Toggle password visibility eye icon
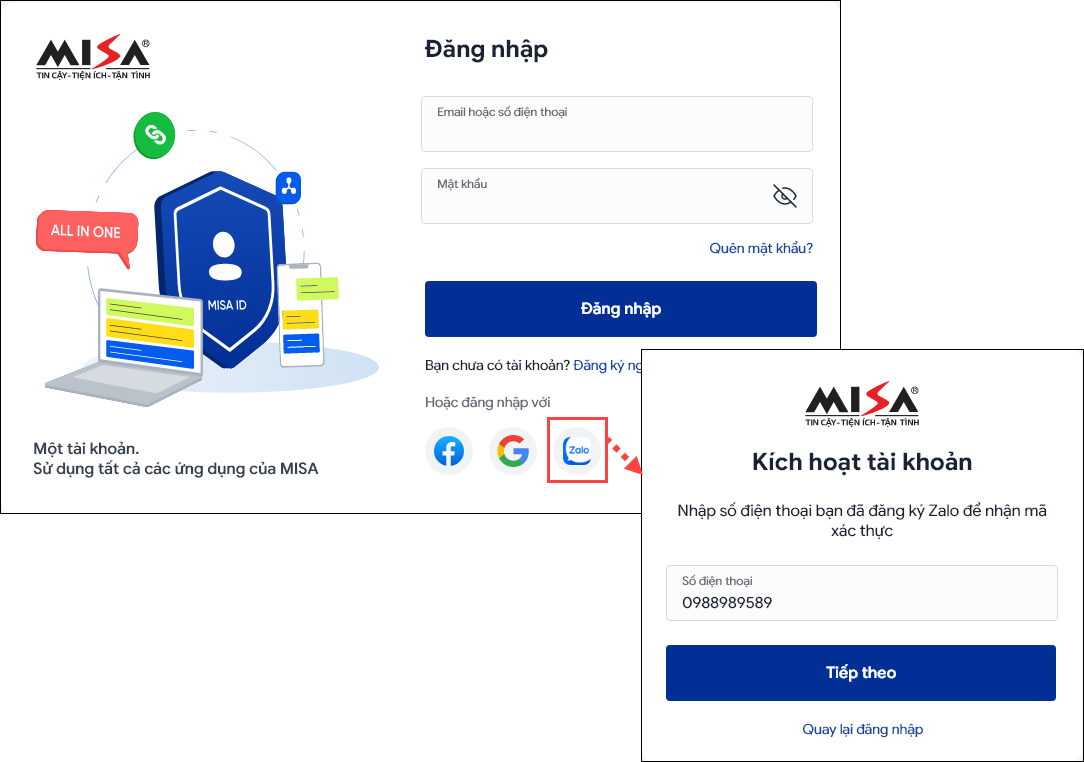Viewport: 1084px width, 762px height. pos(785,196)
